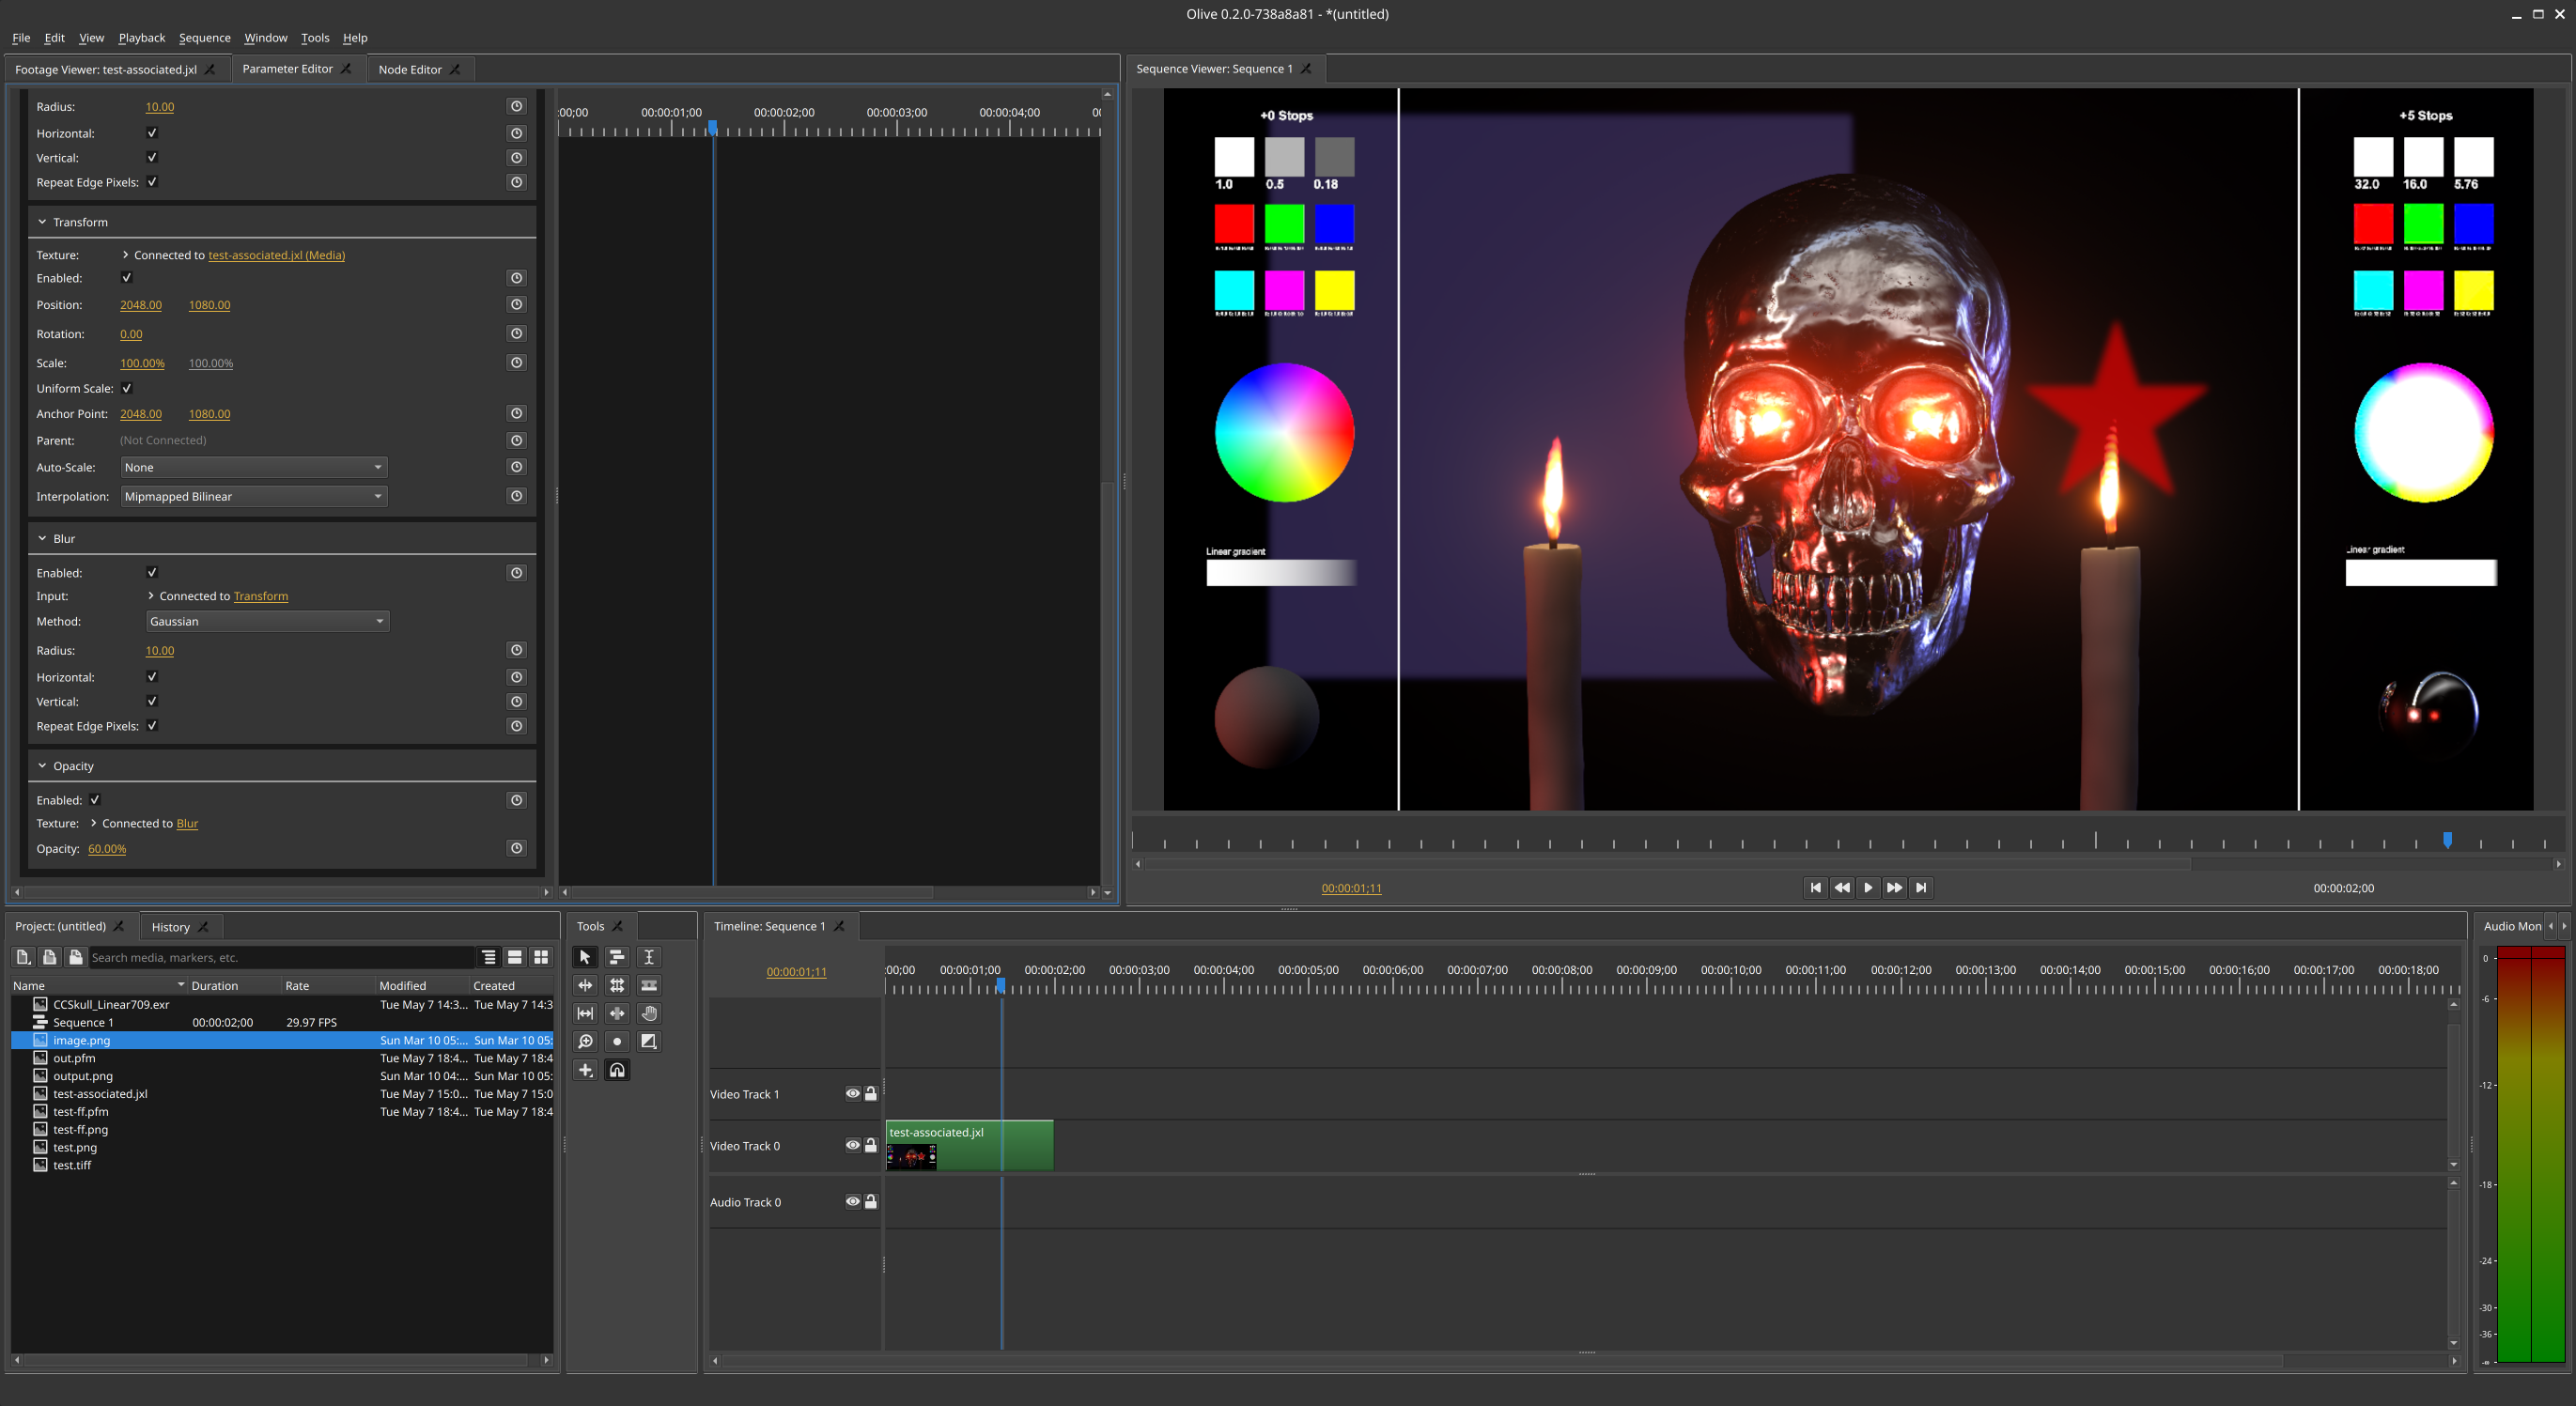Click the Opacity 60.00% value slider
The image size is (2576, 1406).
107,848
